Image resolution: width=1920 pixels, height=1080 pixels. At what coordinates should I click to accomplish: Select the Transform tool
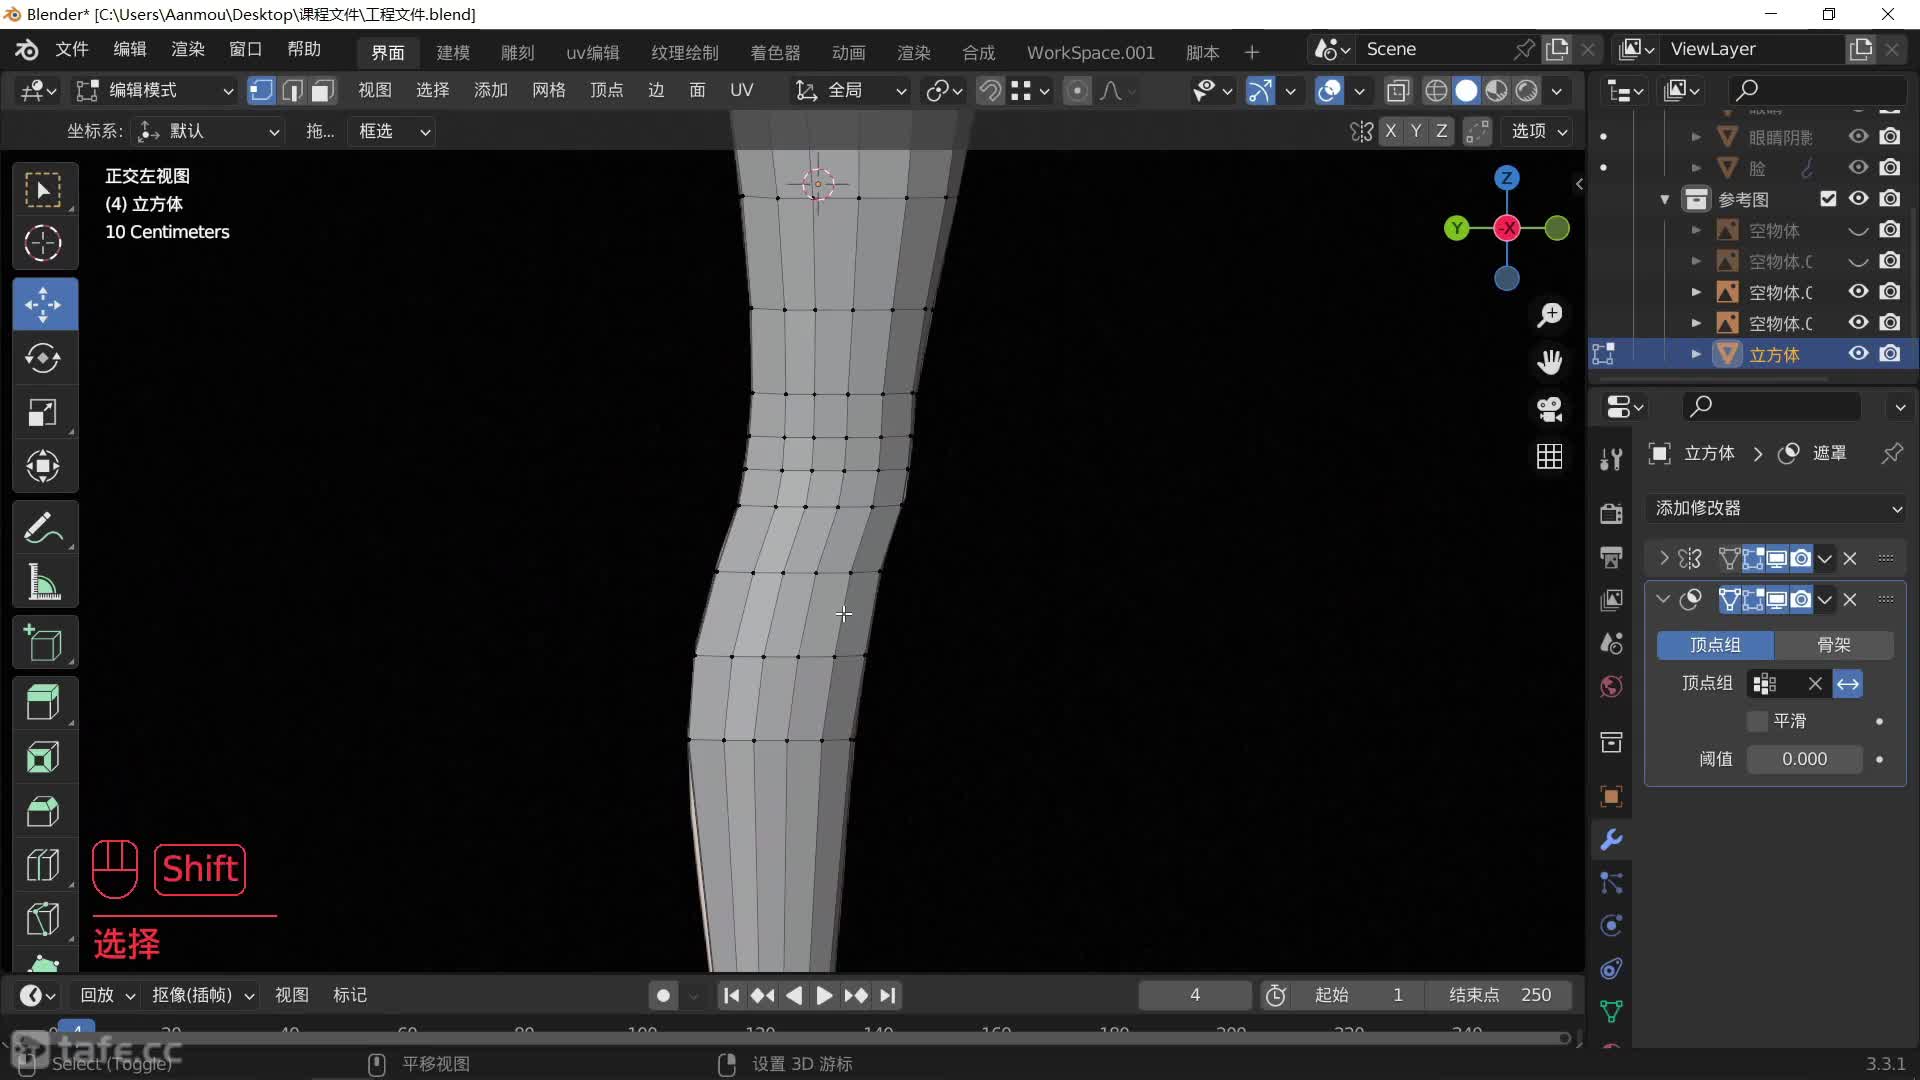[44, 466]
